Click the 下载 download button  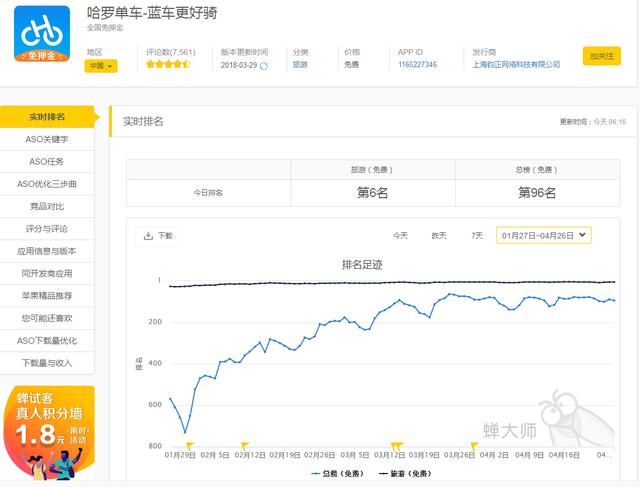(158, 236)
